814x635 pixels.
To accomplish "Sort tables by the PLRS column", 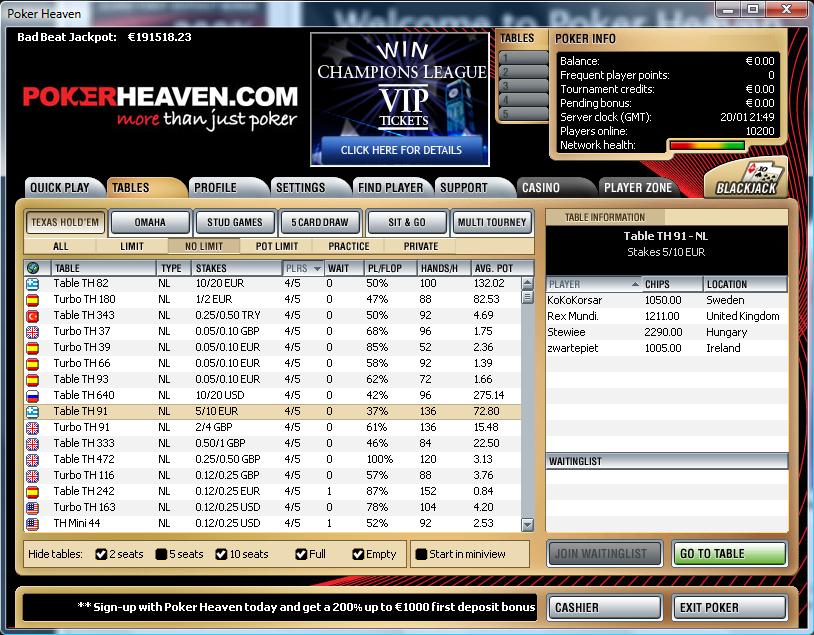I will [x=303, y=268].
